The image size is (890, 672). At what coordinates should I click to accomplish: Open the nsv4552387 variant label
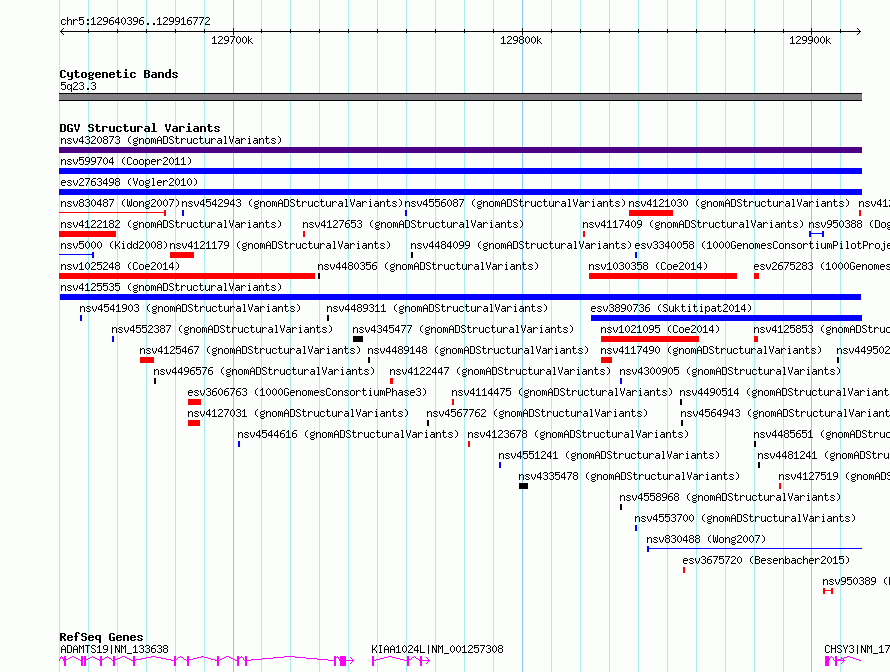click(x=222, y=329)
